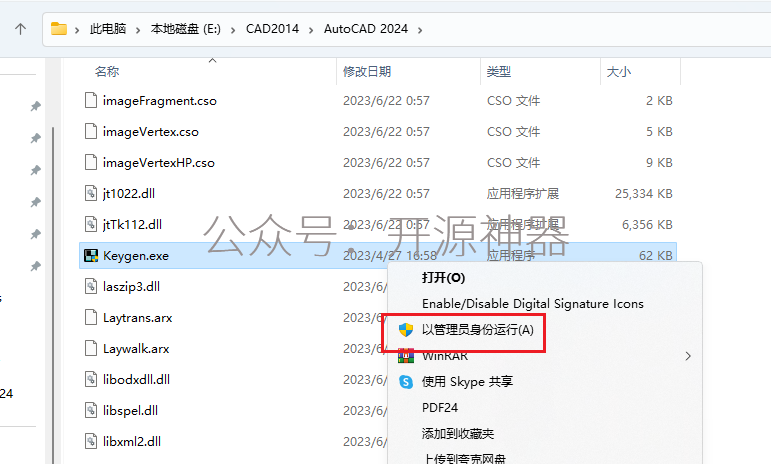Click jtTk112.dll file name

(x=132, y=225)
